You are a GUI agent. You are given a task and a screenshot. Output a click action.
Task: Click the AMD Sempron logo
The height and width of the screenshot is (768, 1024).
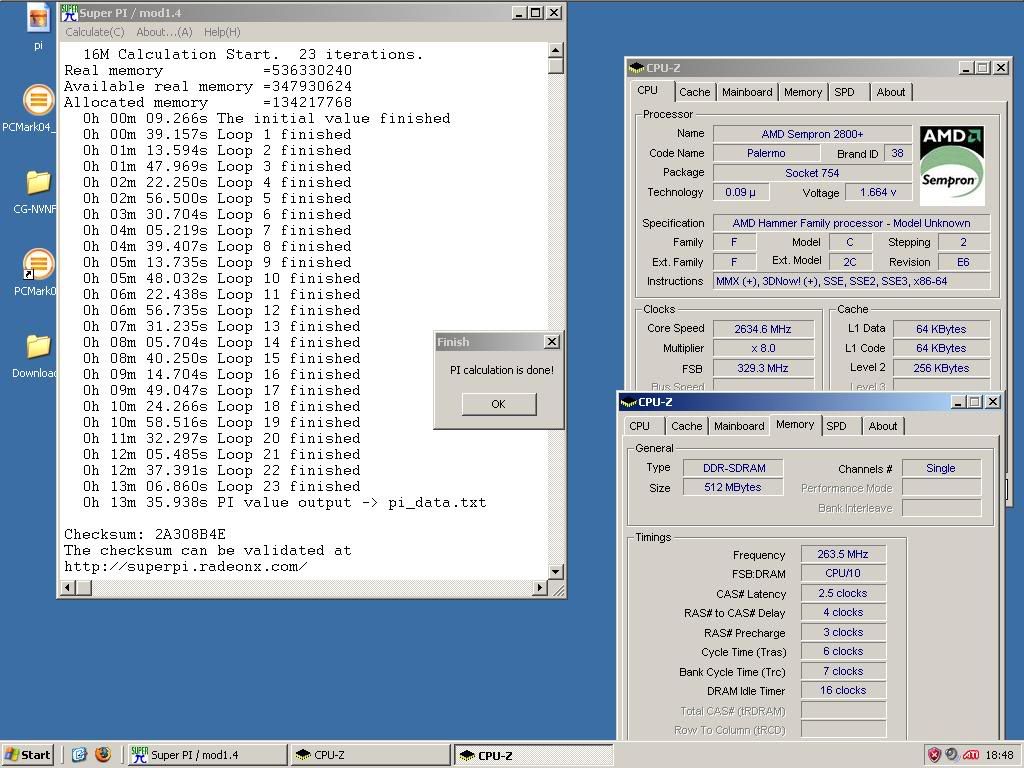952,166
